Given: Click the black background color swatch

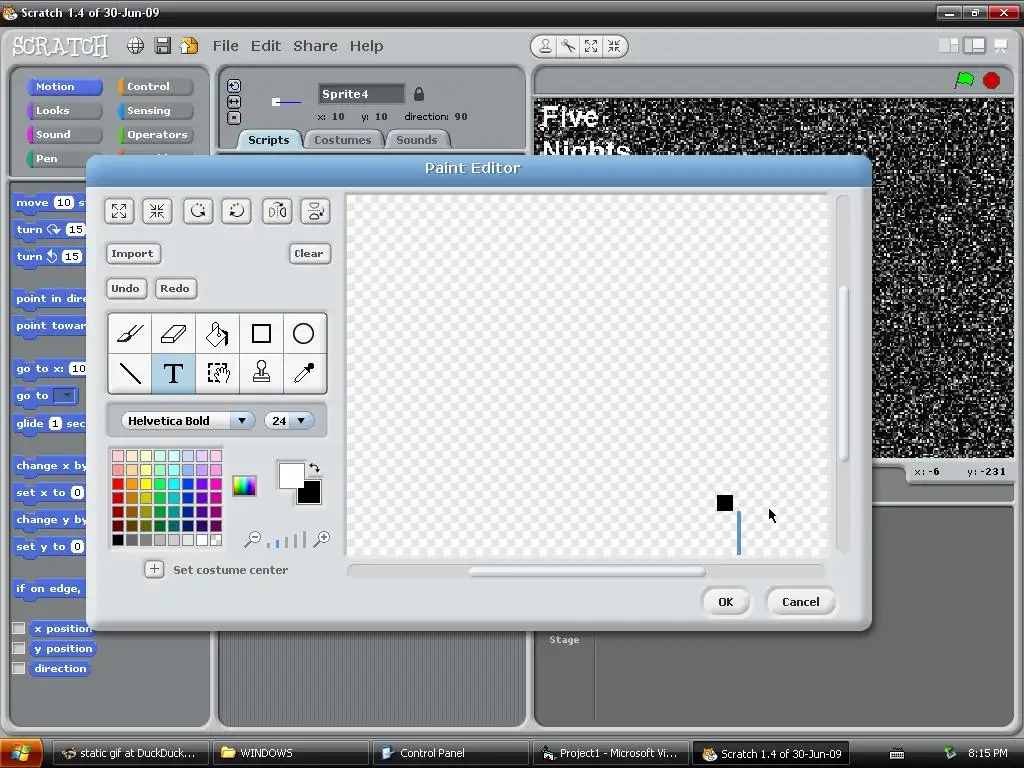Looking at the screenshot, I should pyautogui.click(x=311, y=494).
